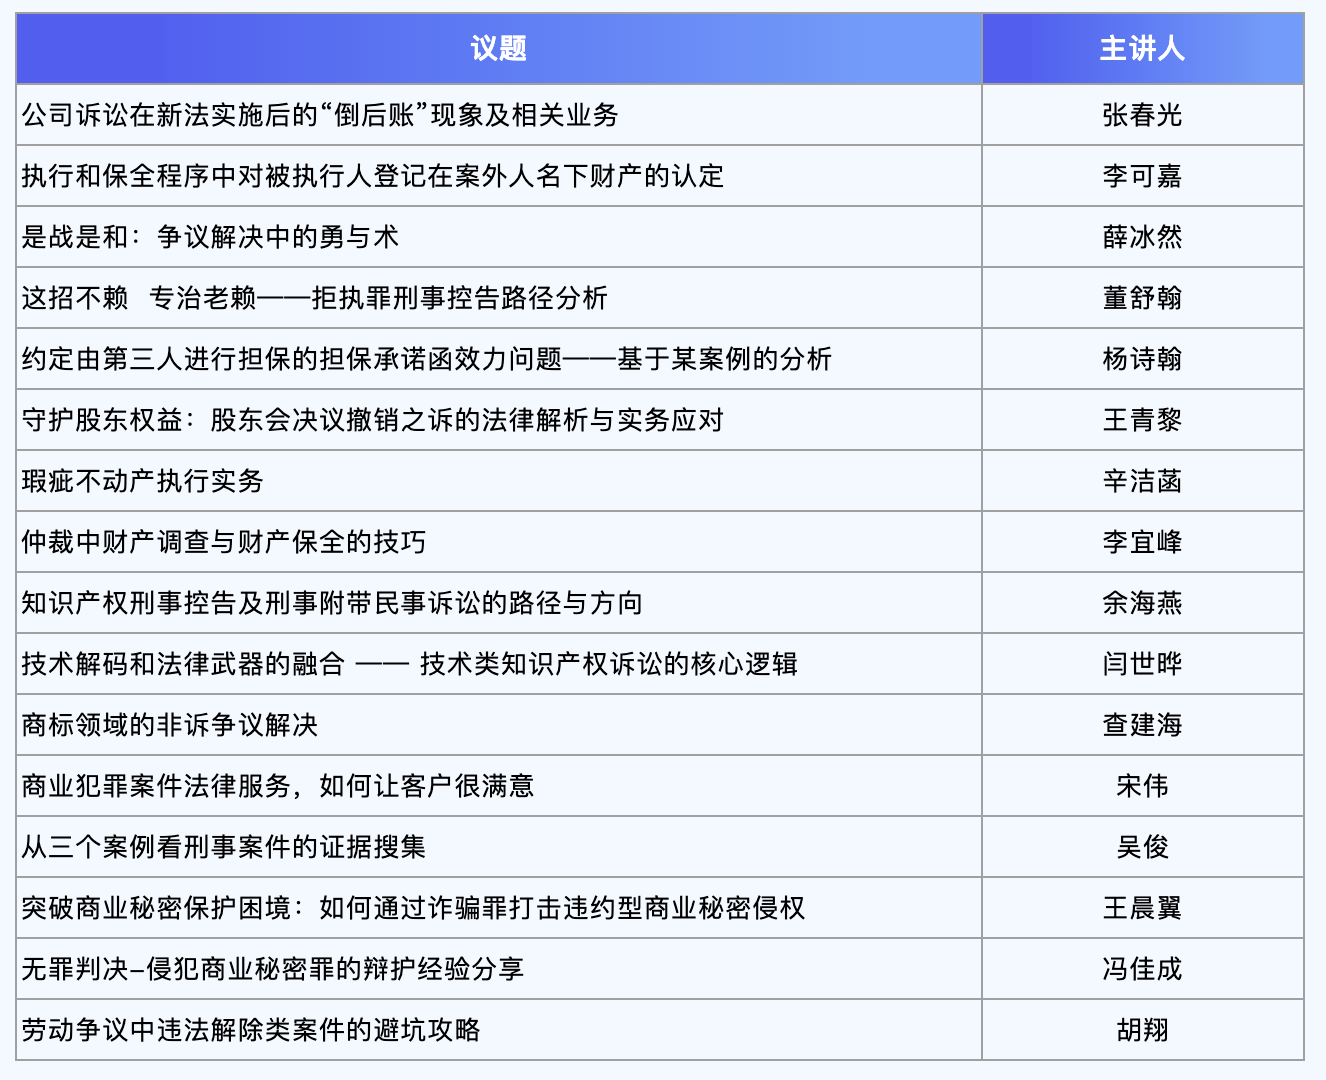Select the topic 仲裁中财产调查与财产保全的技巧
Screen dimensions: 1326x1080
point(224,542)
